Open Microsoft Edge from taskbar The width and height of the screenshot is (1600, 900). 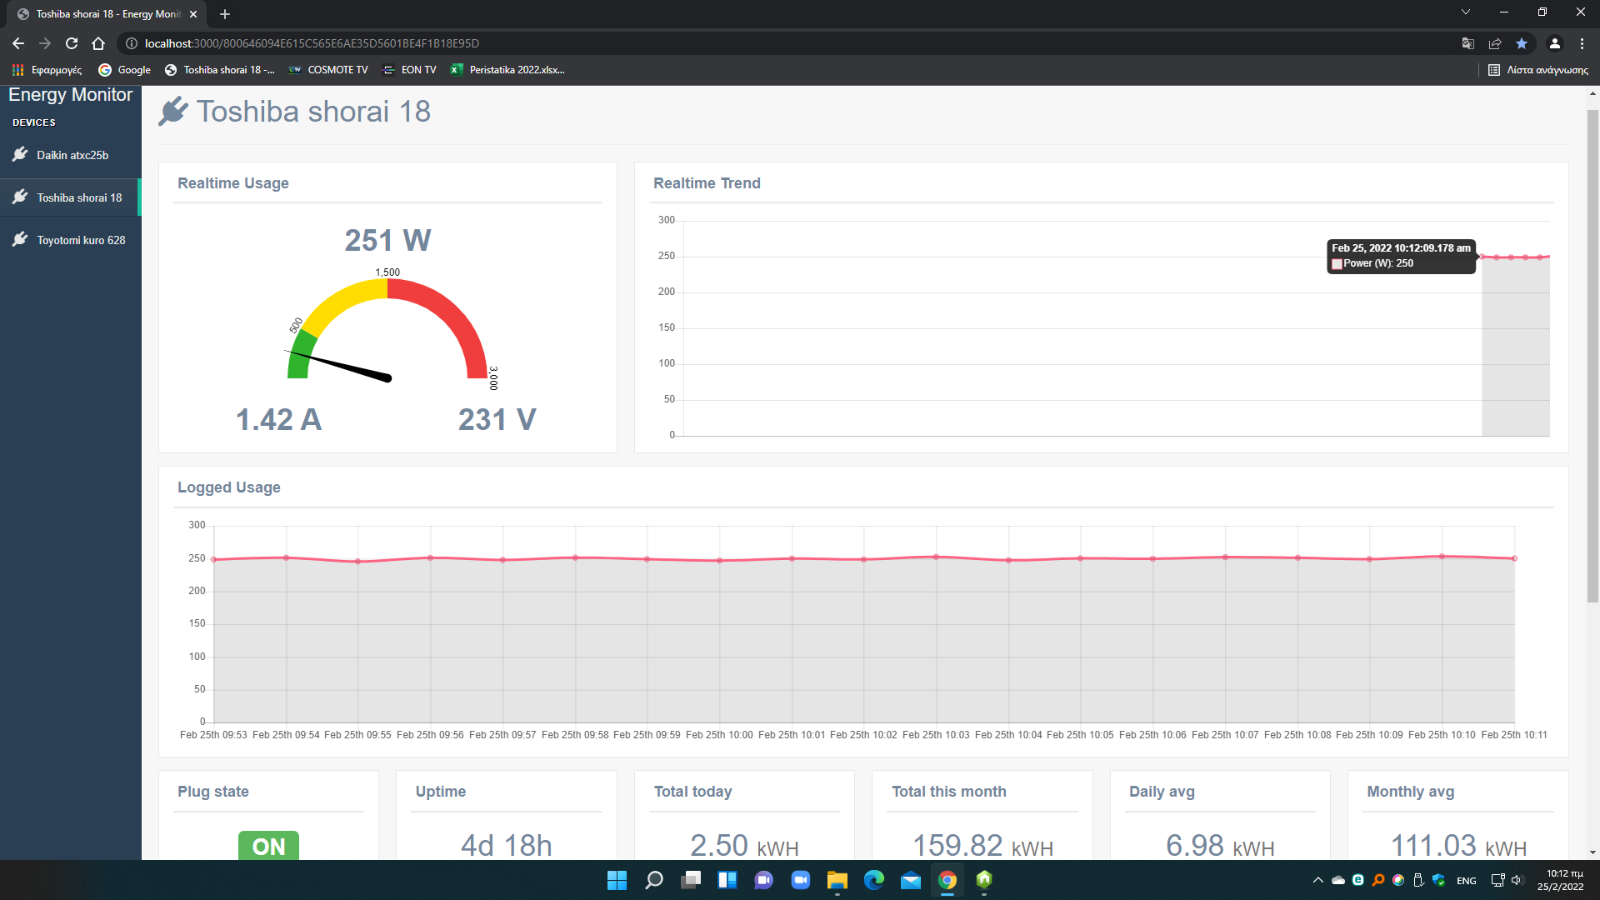(x=874, y=880)
